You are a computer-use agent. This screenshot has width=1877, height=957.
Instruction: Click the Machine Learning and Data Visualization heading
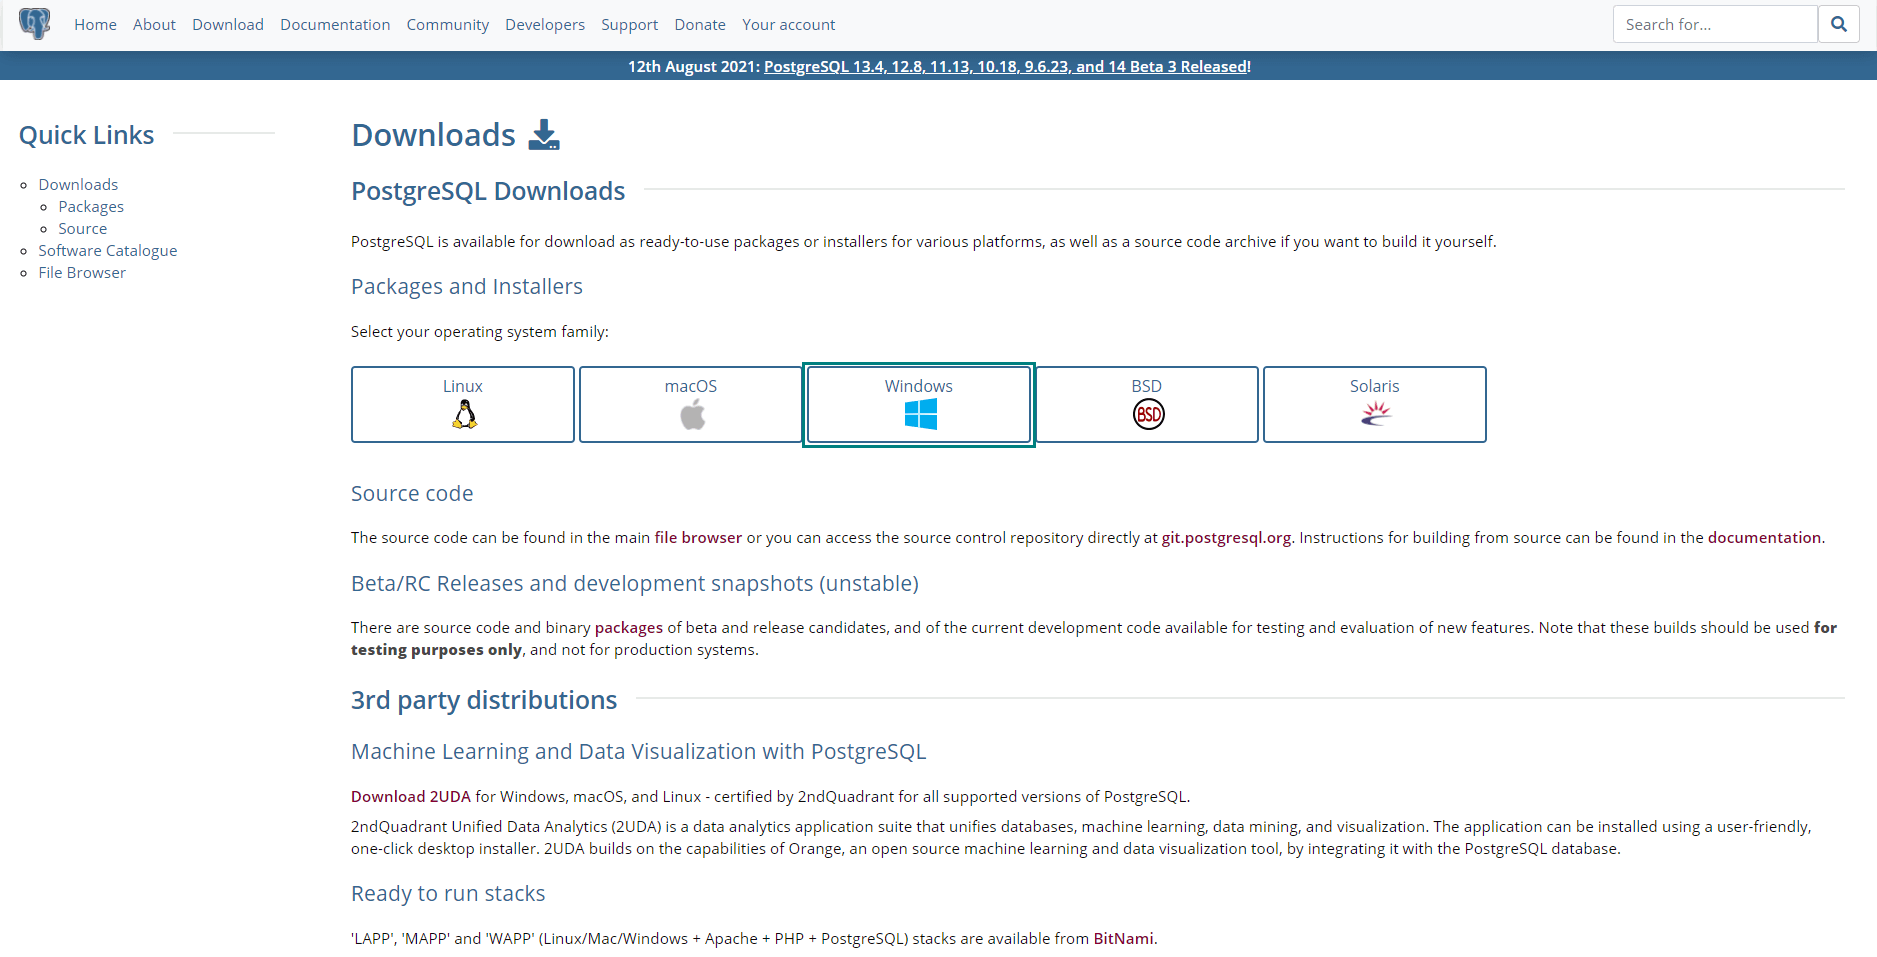pos(639,752)
